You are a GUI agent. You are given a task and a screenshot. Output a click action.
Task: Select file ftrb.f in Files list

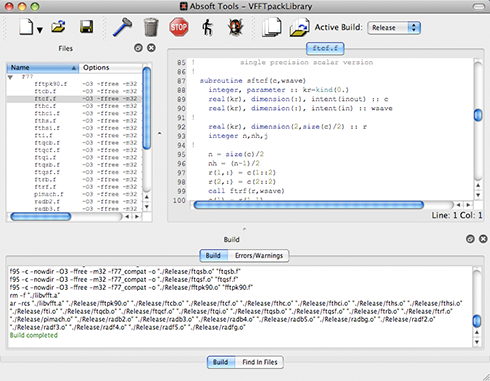click(45, 179)
